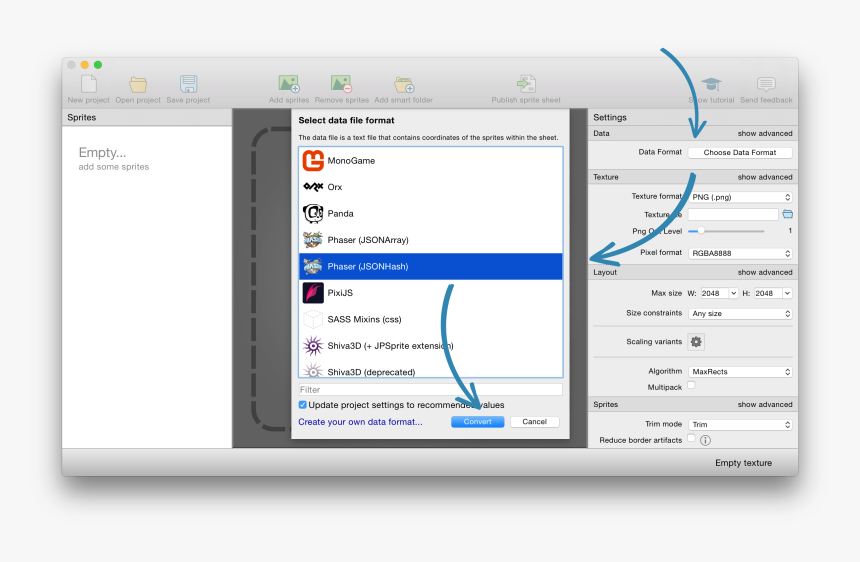Viewport: 860px width, 562px height.
Task: Open the Max size width dropdown arrow
Action: tap(733, 293)
